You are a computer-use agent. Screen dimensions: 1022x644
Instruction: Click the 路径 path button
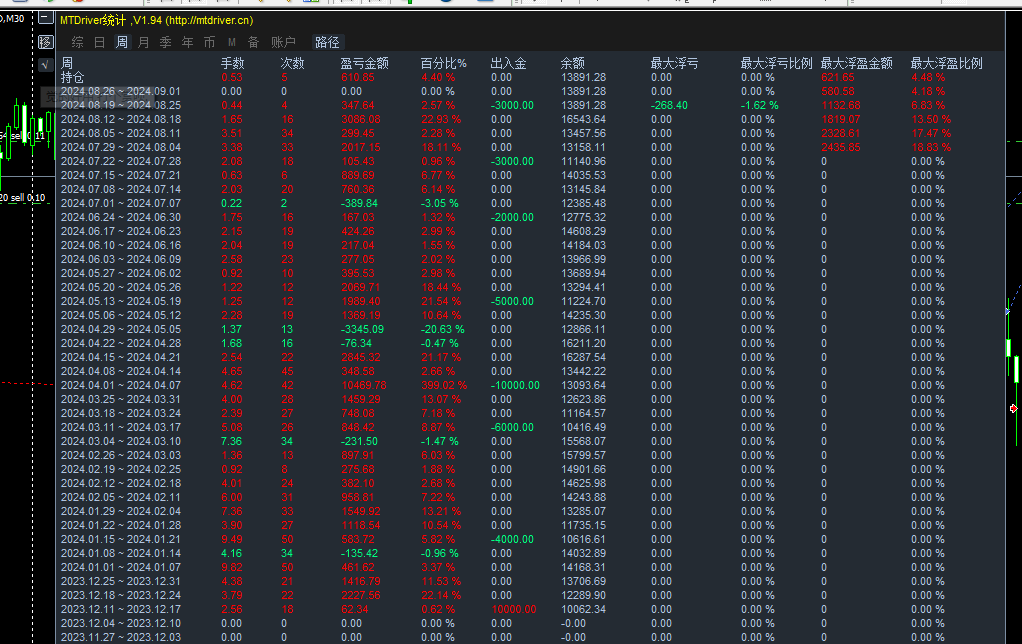[327, 42]
